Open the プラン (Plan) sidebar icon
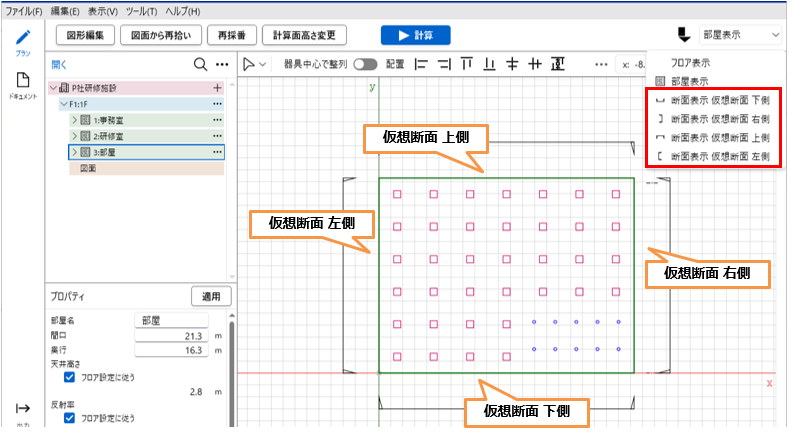The image size is (790, 436). 22,41
